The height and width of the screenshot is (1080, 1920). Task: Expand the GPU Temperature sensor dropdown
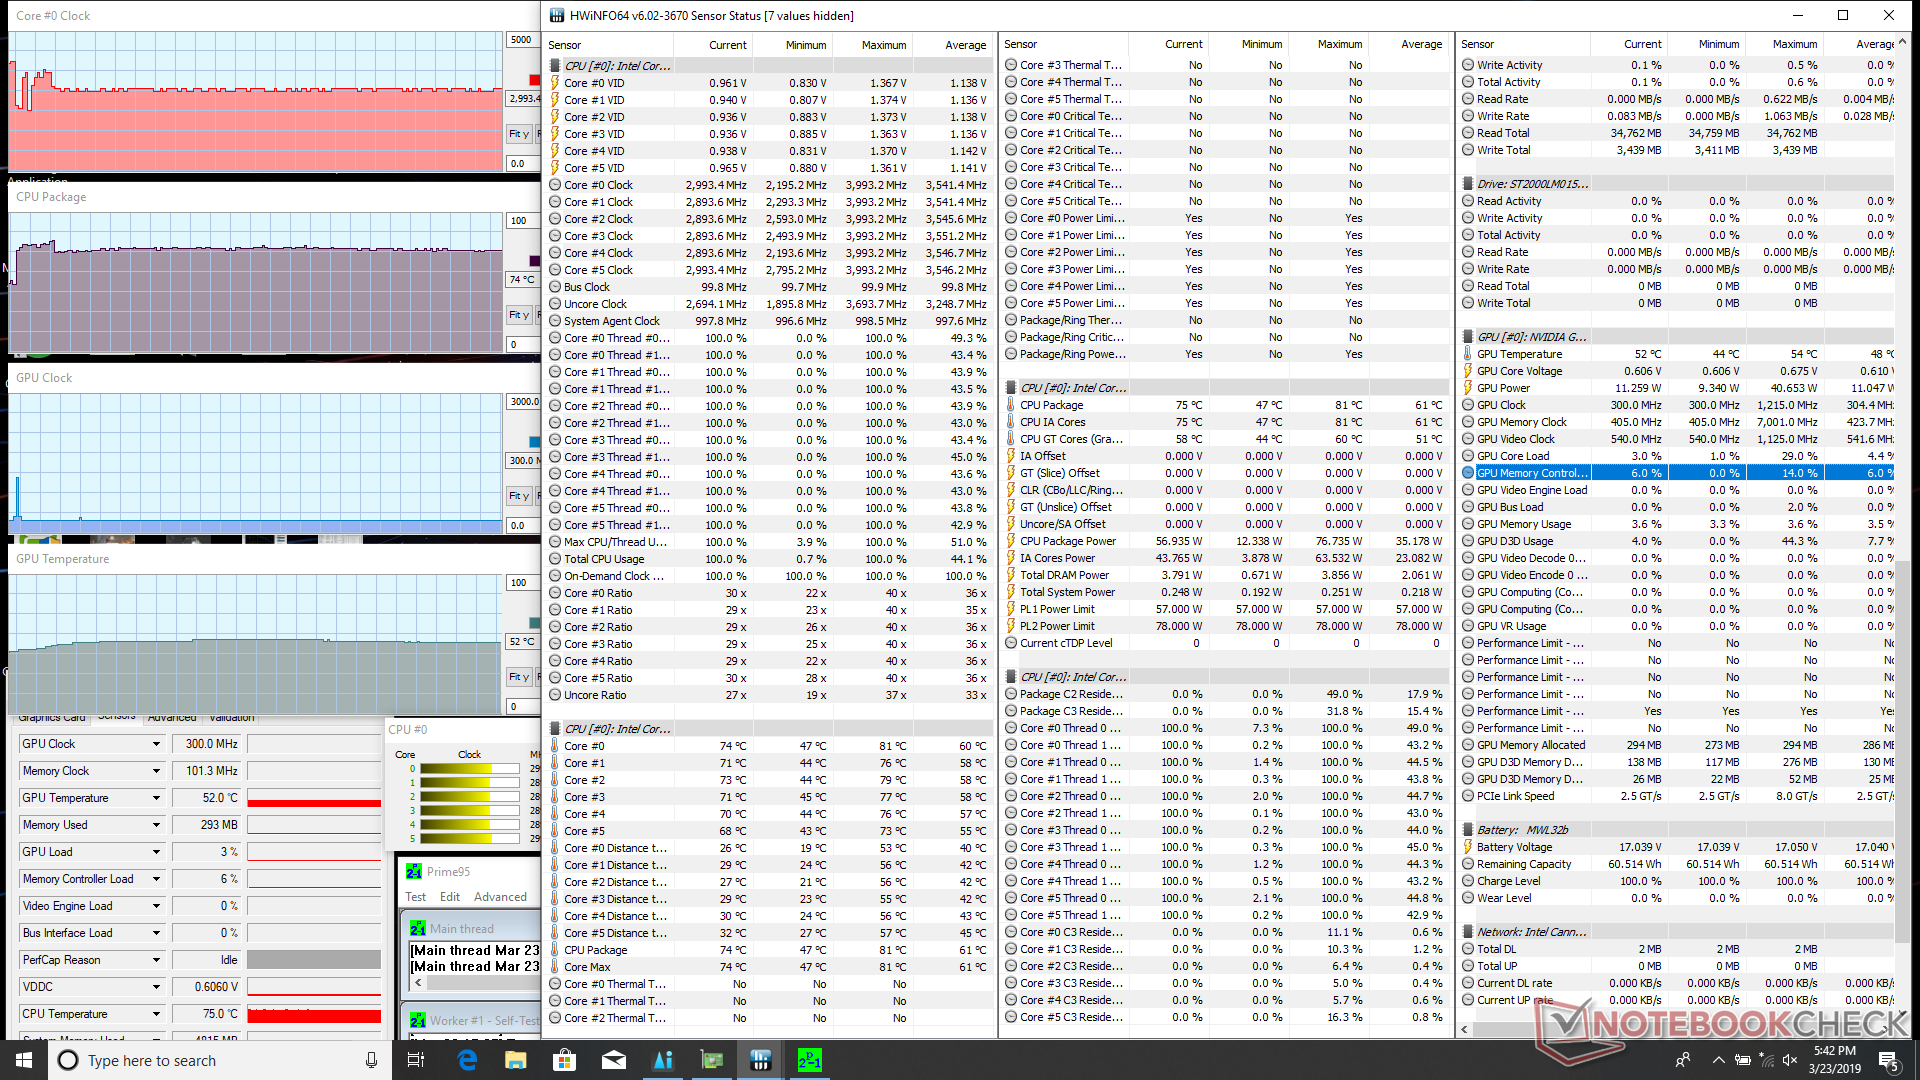(156, 798)
